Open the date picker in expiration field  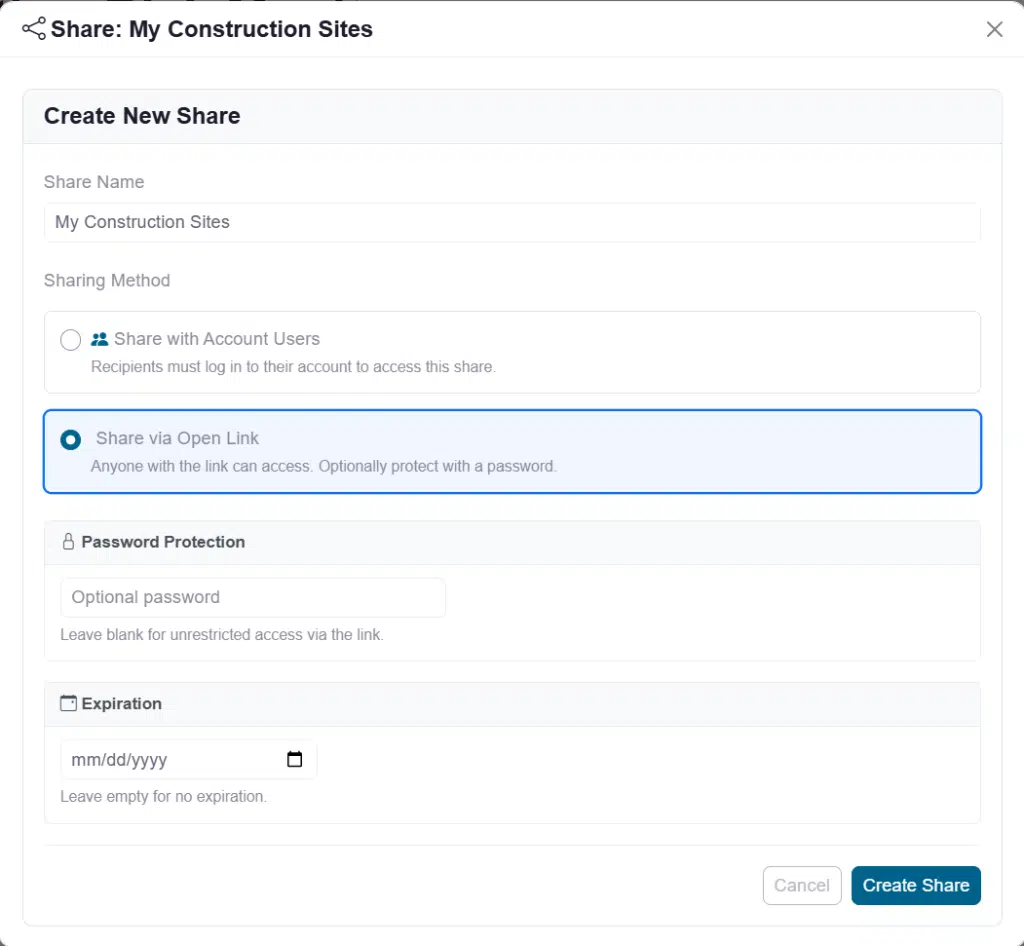click(x=294, y=760)
